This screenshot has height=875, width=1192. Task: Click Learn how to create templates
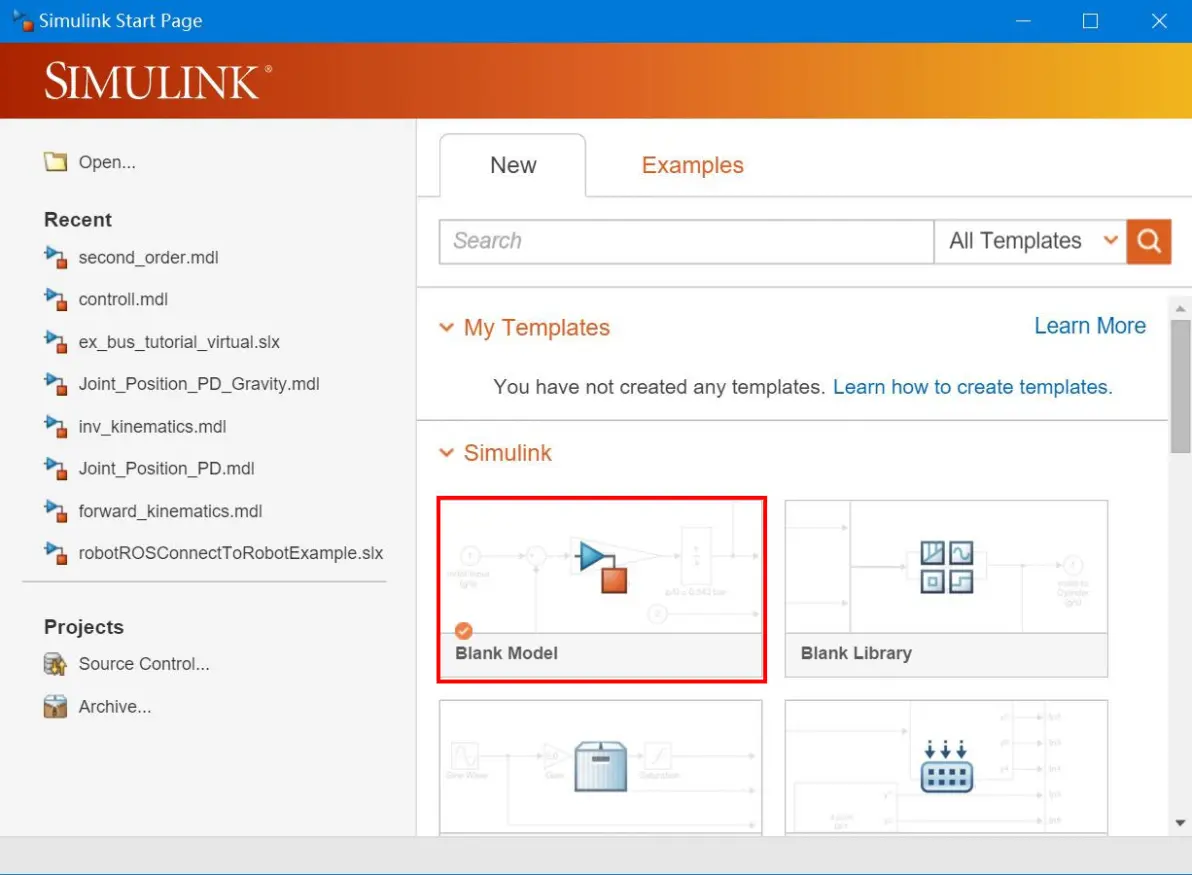(x=972, y=387)
